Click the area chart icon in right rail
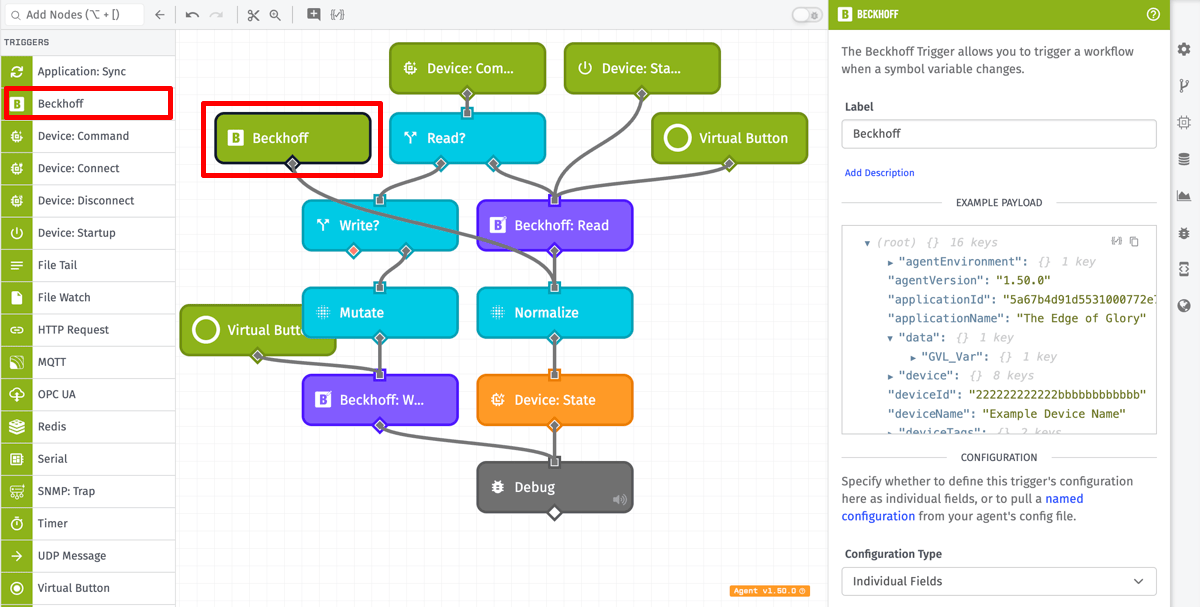Viewport: 1200px width, 607px height. click(1184, 196)
